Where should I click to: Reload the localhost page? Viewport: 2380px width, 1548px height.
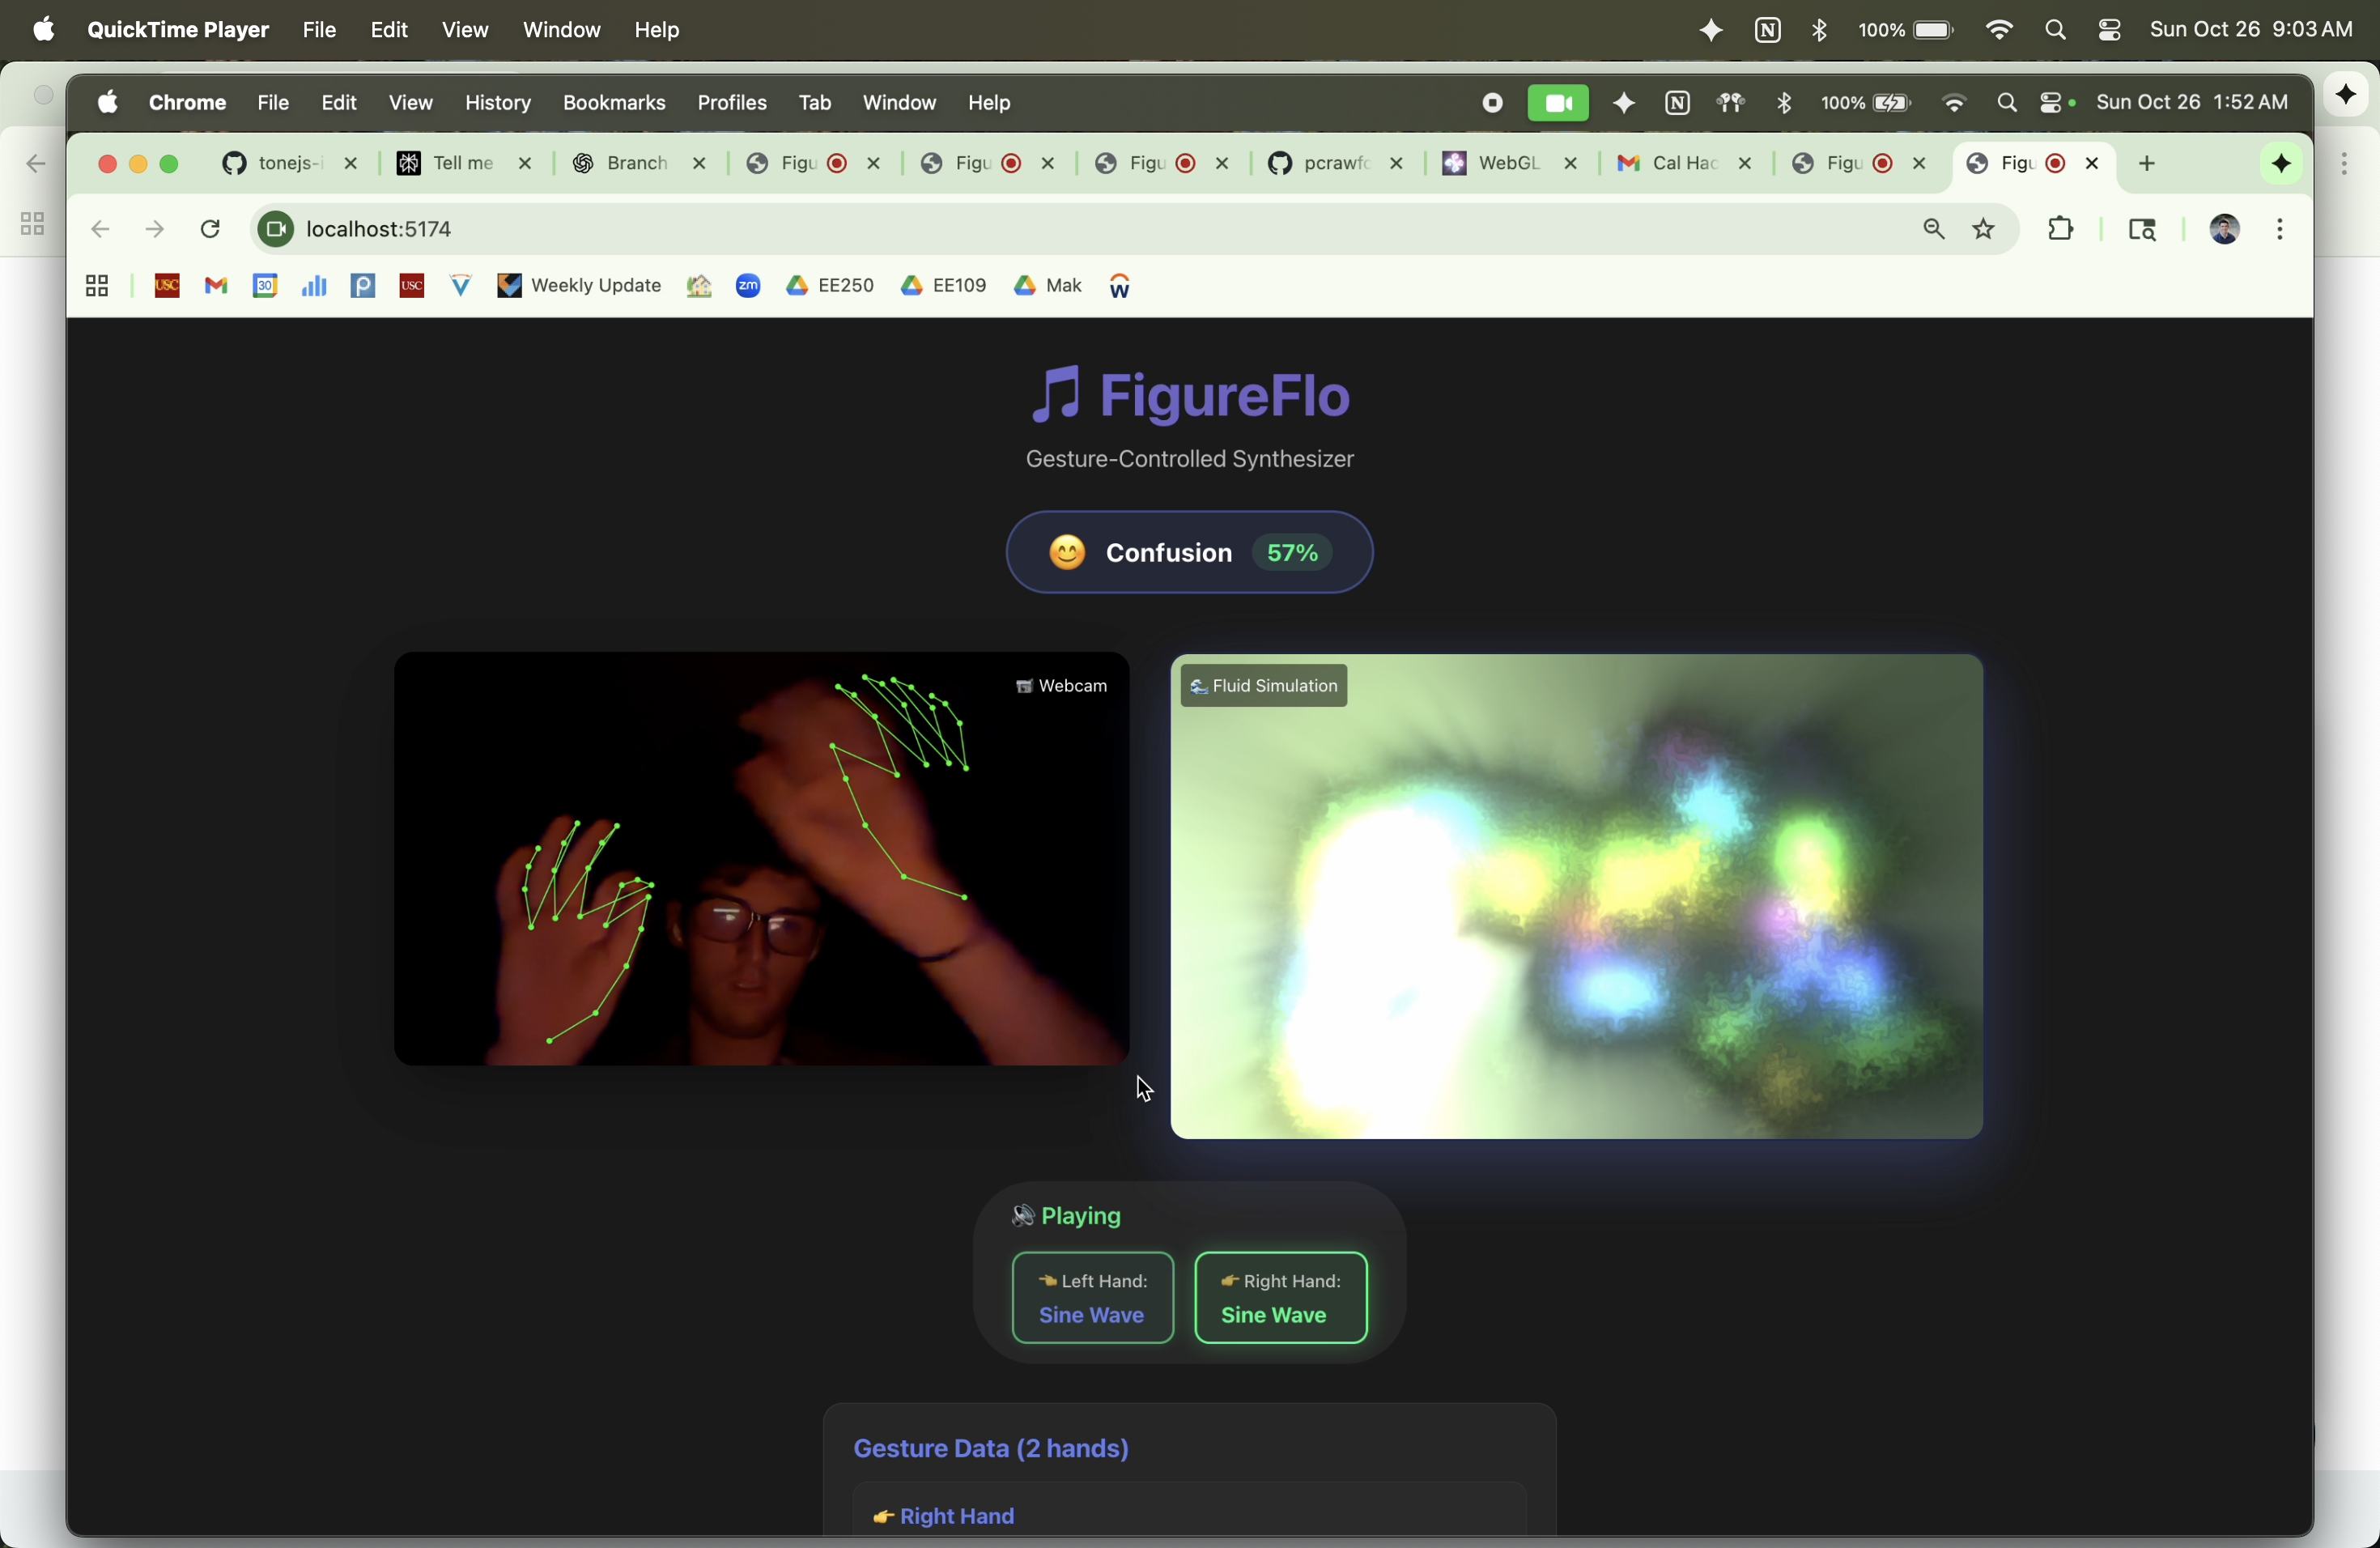click(x=211, y=230)
